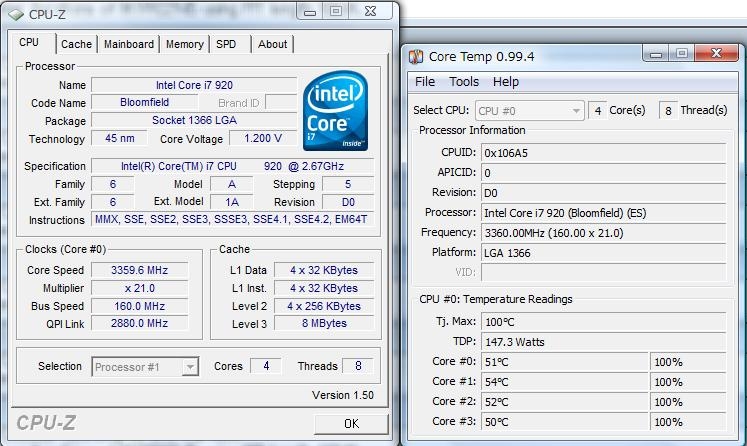Click the CPU-Z title bar app icon
The height and width of the screenshot is (446, 747).
pyautogui.click(x=16, y=14)
